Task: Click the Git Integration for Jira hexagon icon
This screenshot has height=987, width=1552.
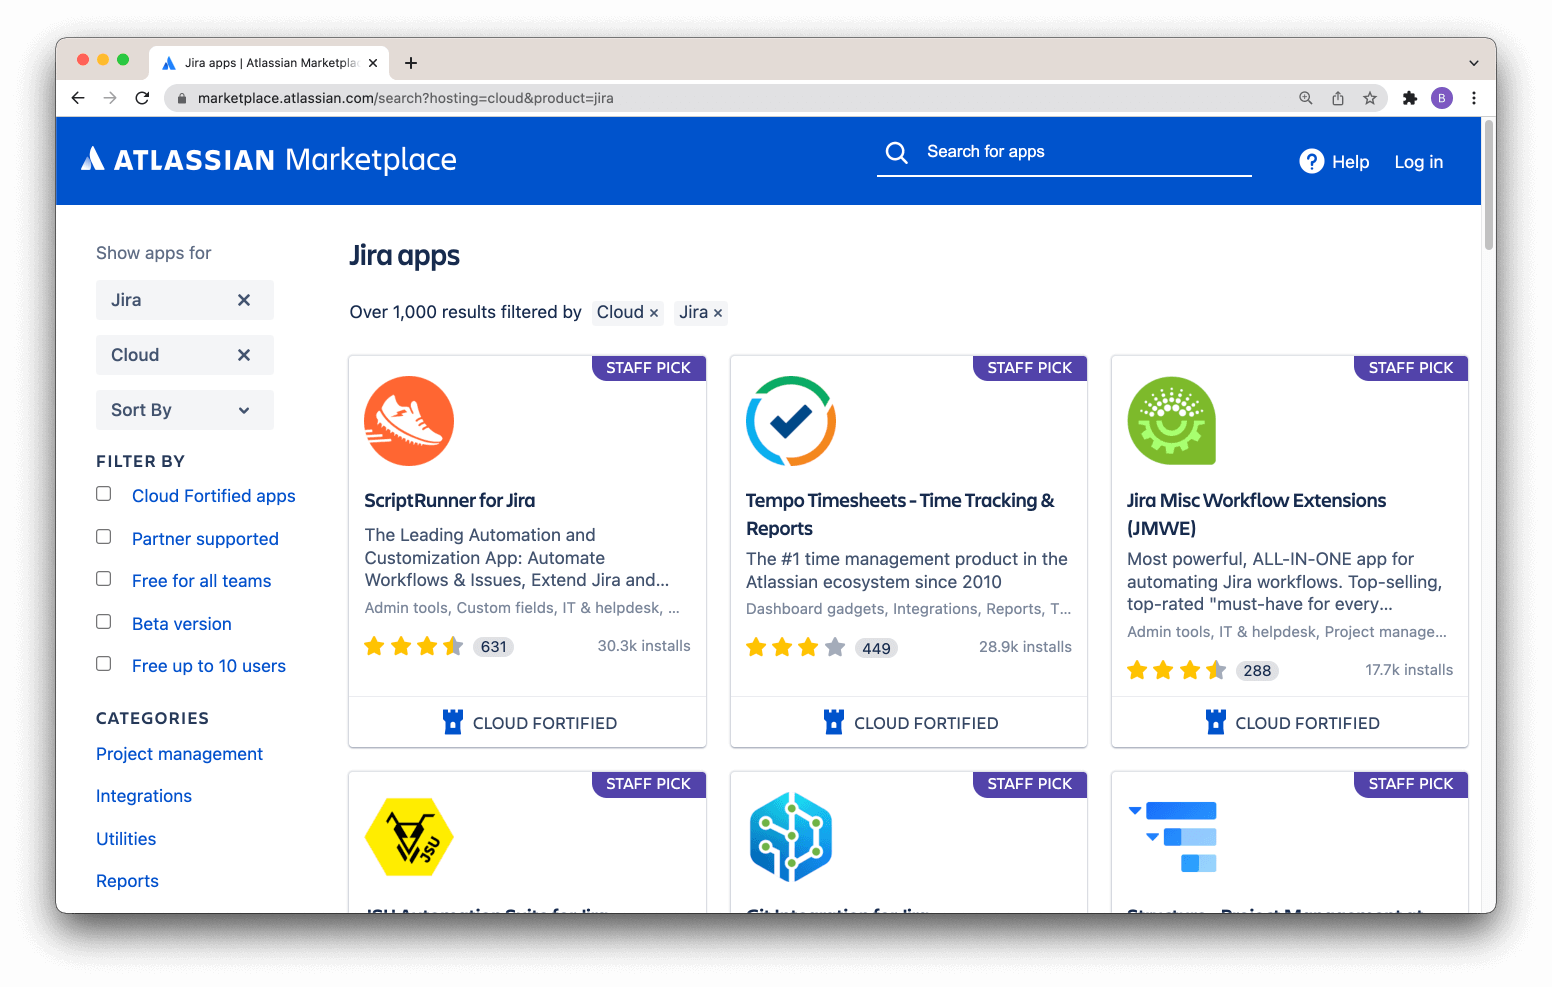Action: pyautogui.click(x=790, y=837)
